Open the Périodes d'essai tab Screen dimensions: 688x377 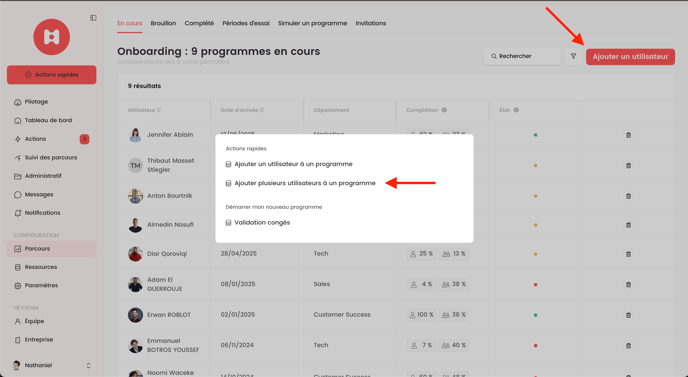(x=246, y=23)
